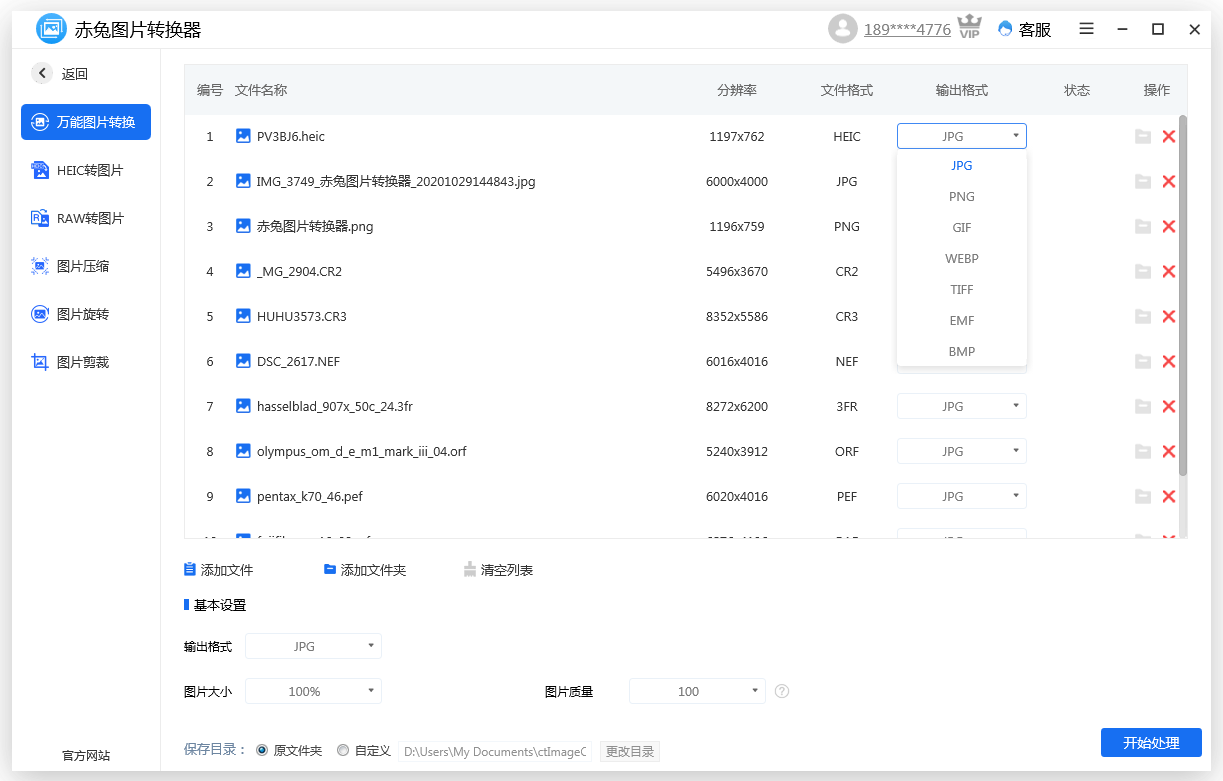Click the 分辨率 column header
The width and height of the screenshot is (1223, 781).
pyautogui.click(x=737, y=90)
